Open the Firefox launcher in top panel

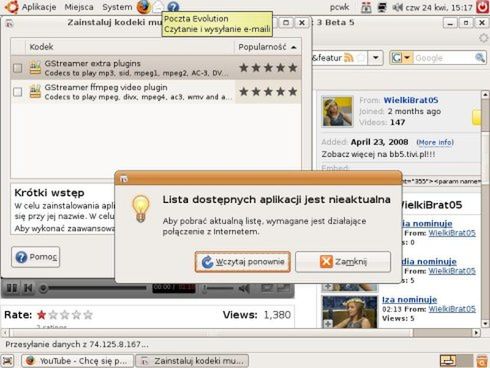click(143, 7)
